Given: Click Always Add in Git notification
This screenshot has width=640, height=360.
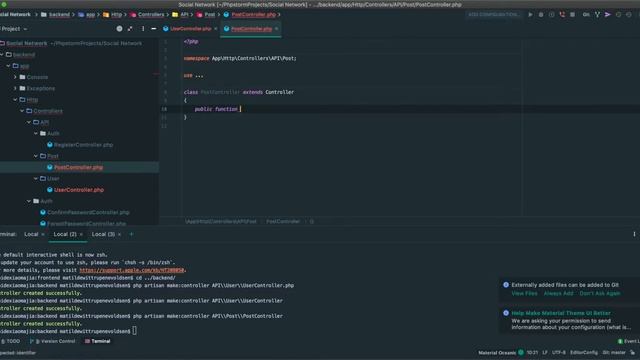Looking at the screenshot, I should 558,293.
